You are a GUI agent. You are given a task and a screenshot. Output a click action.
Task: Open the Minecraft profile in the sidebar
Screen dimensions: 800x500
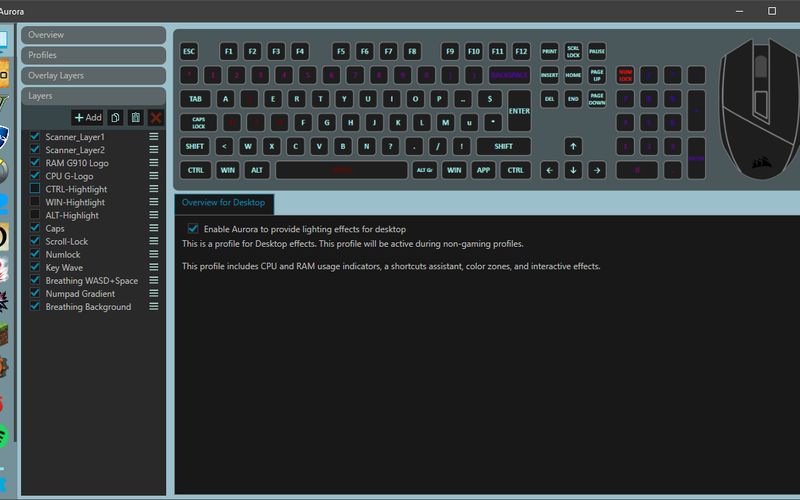(4, 335)
